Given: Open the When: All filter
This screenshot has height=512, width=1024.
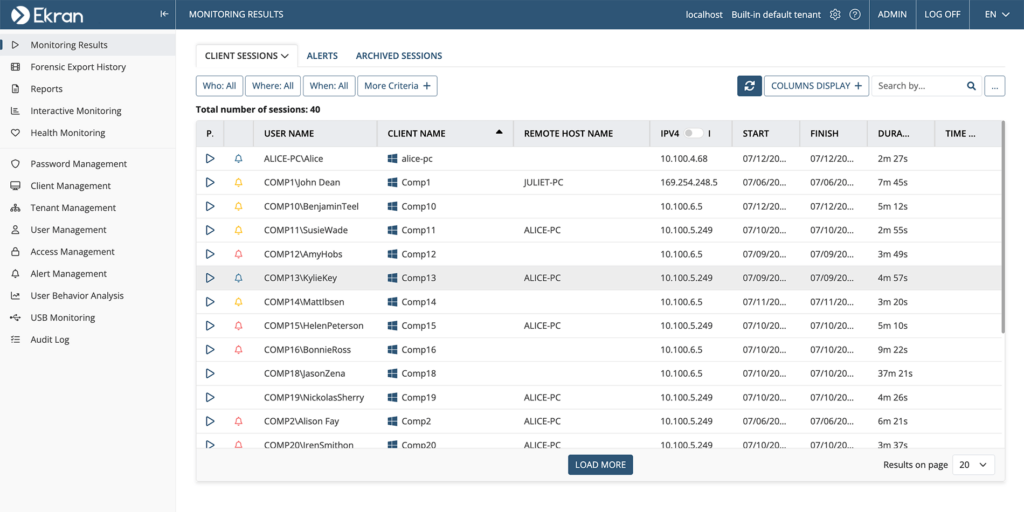Looking at the screenshot, I should (x=329, y=86).
